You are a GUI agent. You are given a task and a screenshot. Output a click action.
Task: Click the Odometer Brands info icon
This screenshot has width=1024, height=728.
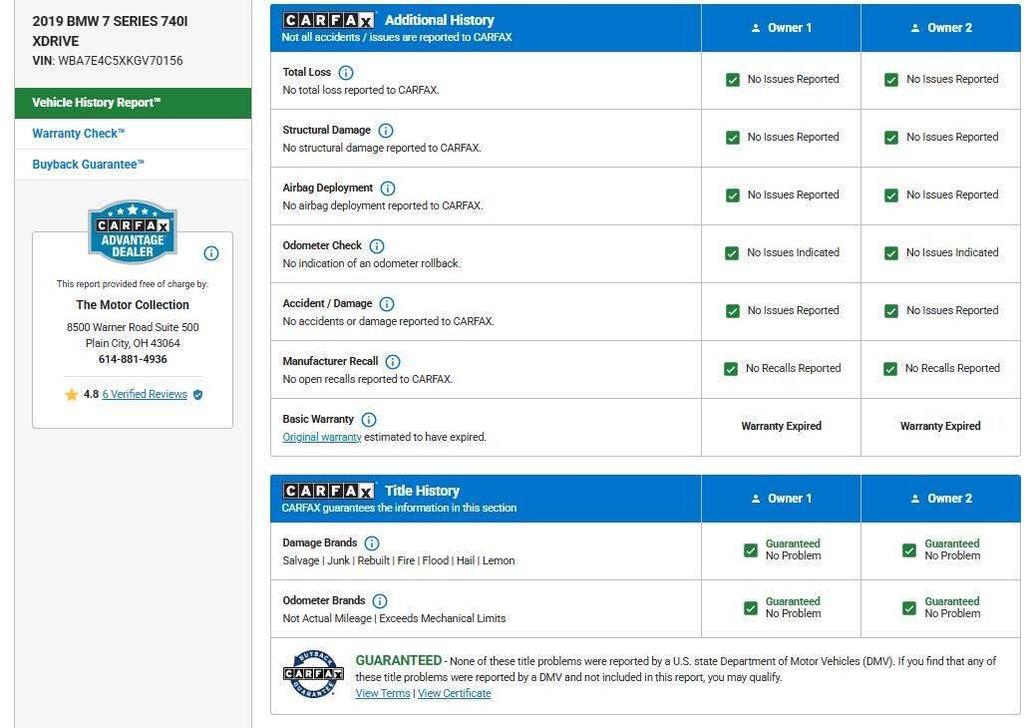380,602
